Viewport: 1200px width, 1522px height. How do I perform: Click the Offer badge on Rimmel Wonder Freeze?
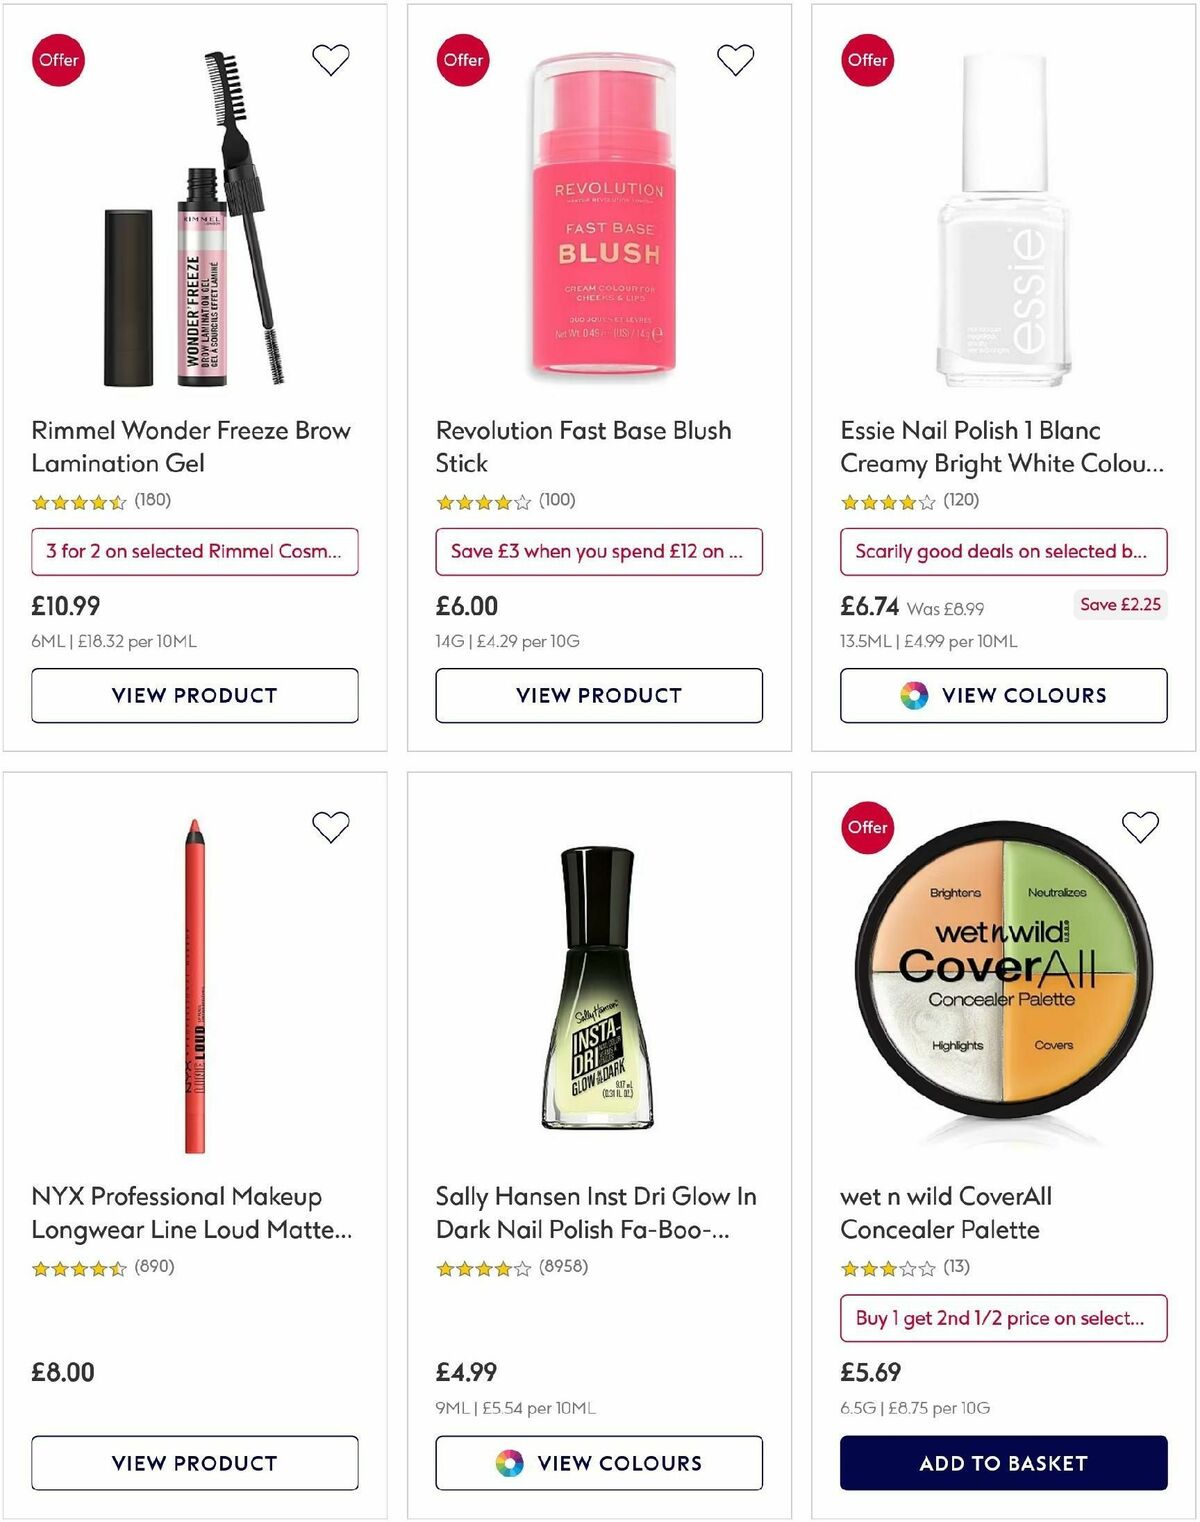58,59
